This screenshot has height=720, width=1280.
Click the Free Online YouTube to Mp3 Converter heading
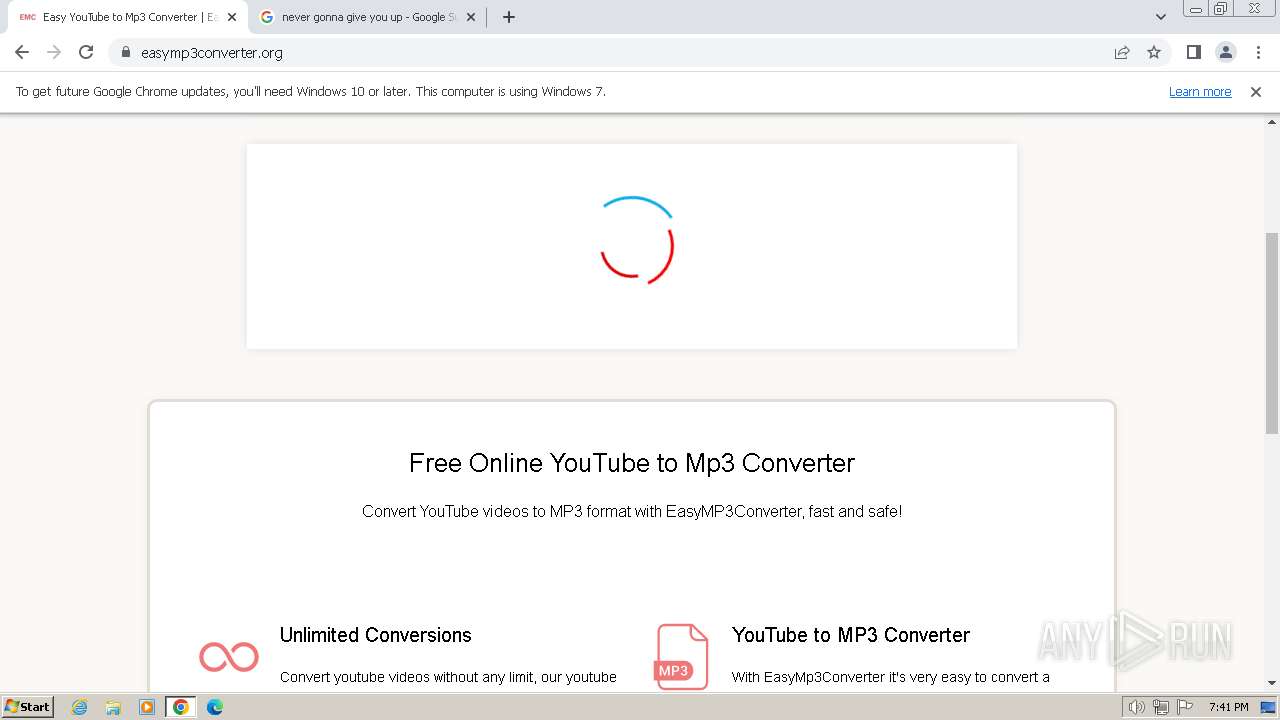coord(632,463)
